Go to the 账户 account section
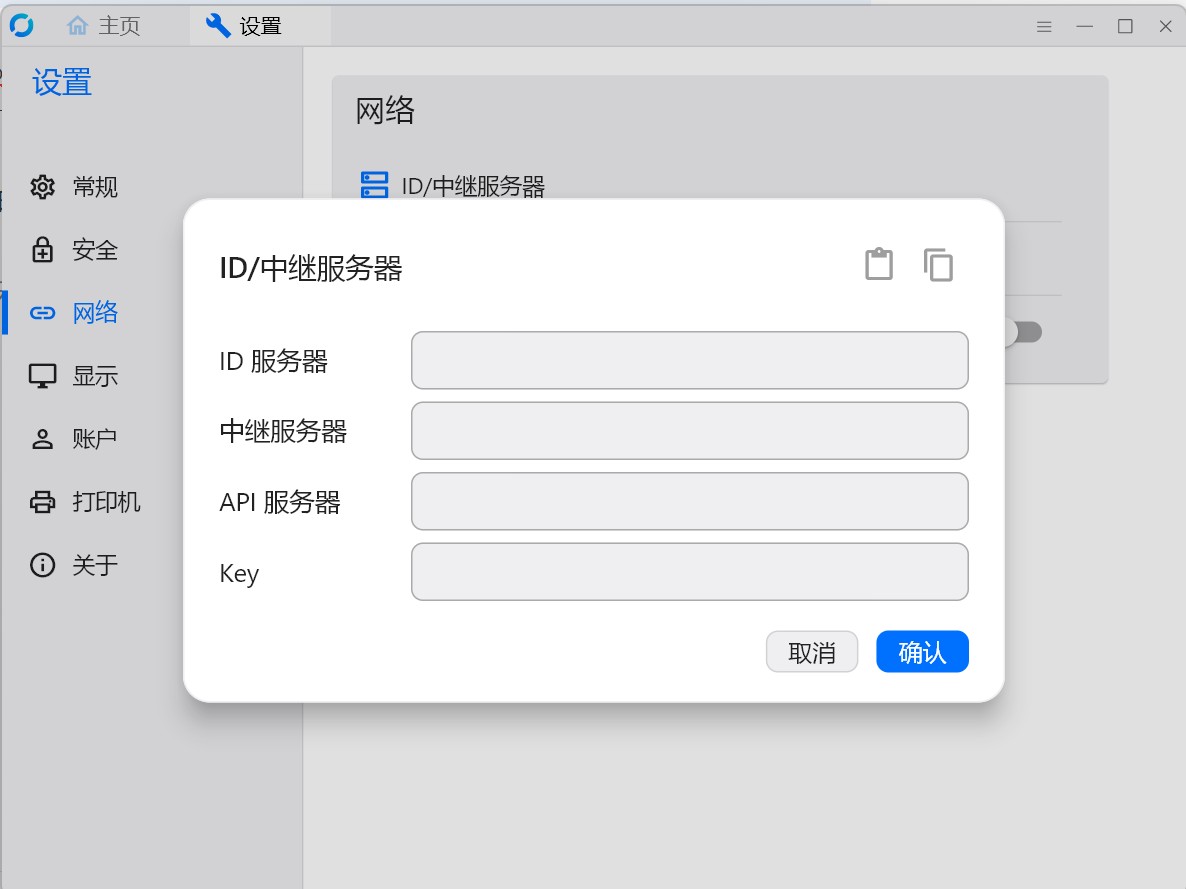 74,439
